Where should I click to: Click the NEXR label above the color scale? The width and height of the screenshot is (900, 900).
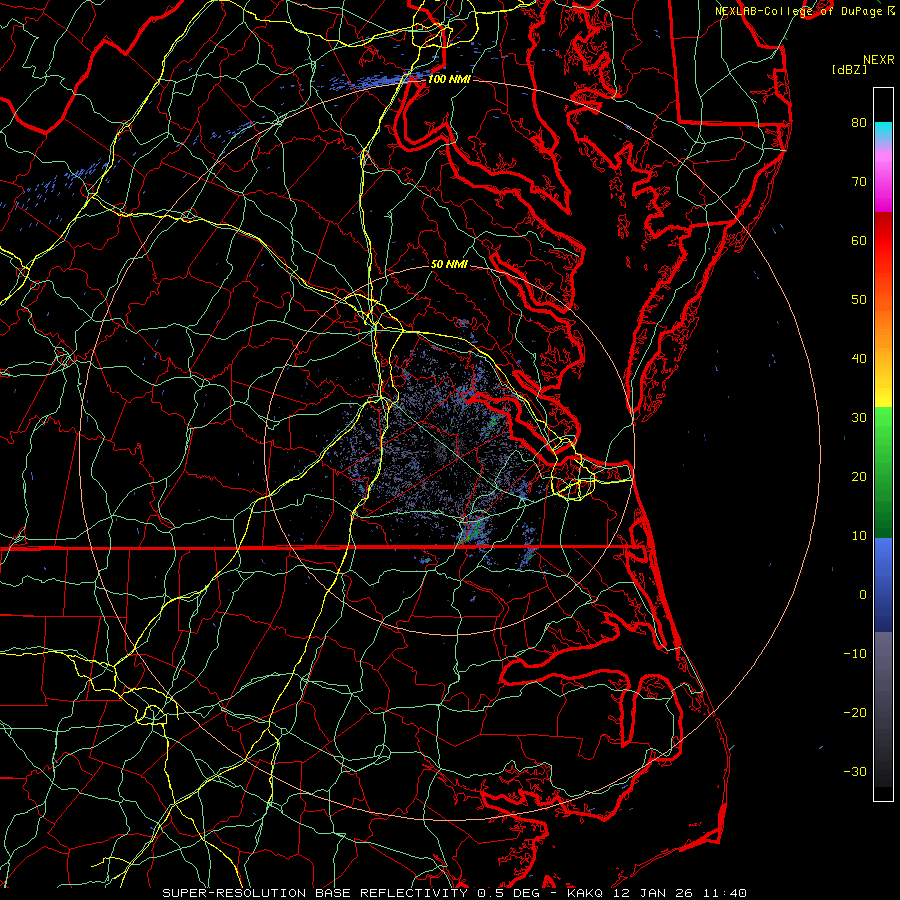pos(879,60)
